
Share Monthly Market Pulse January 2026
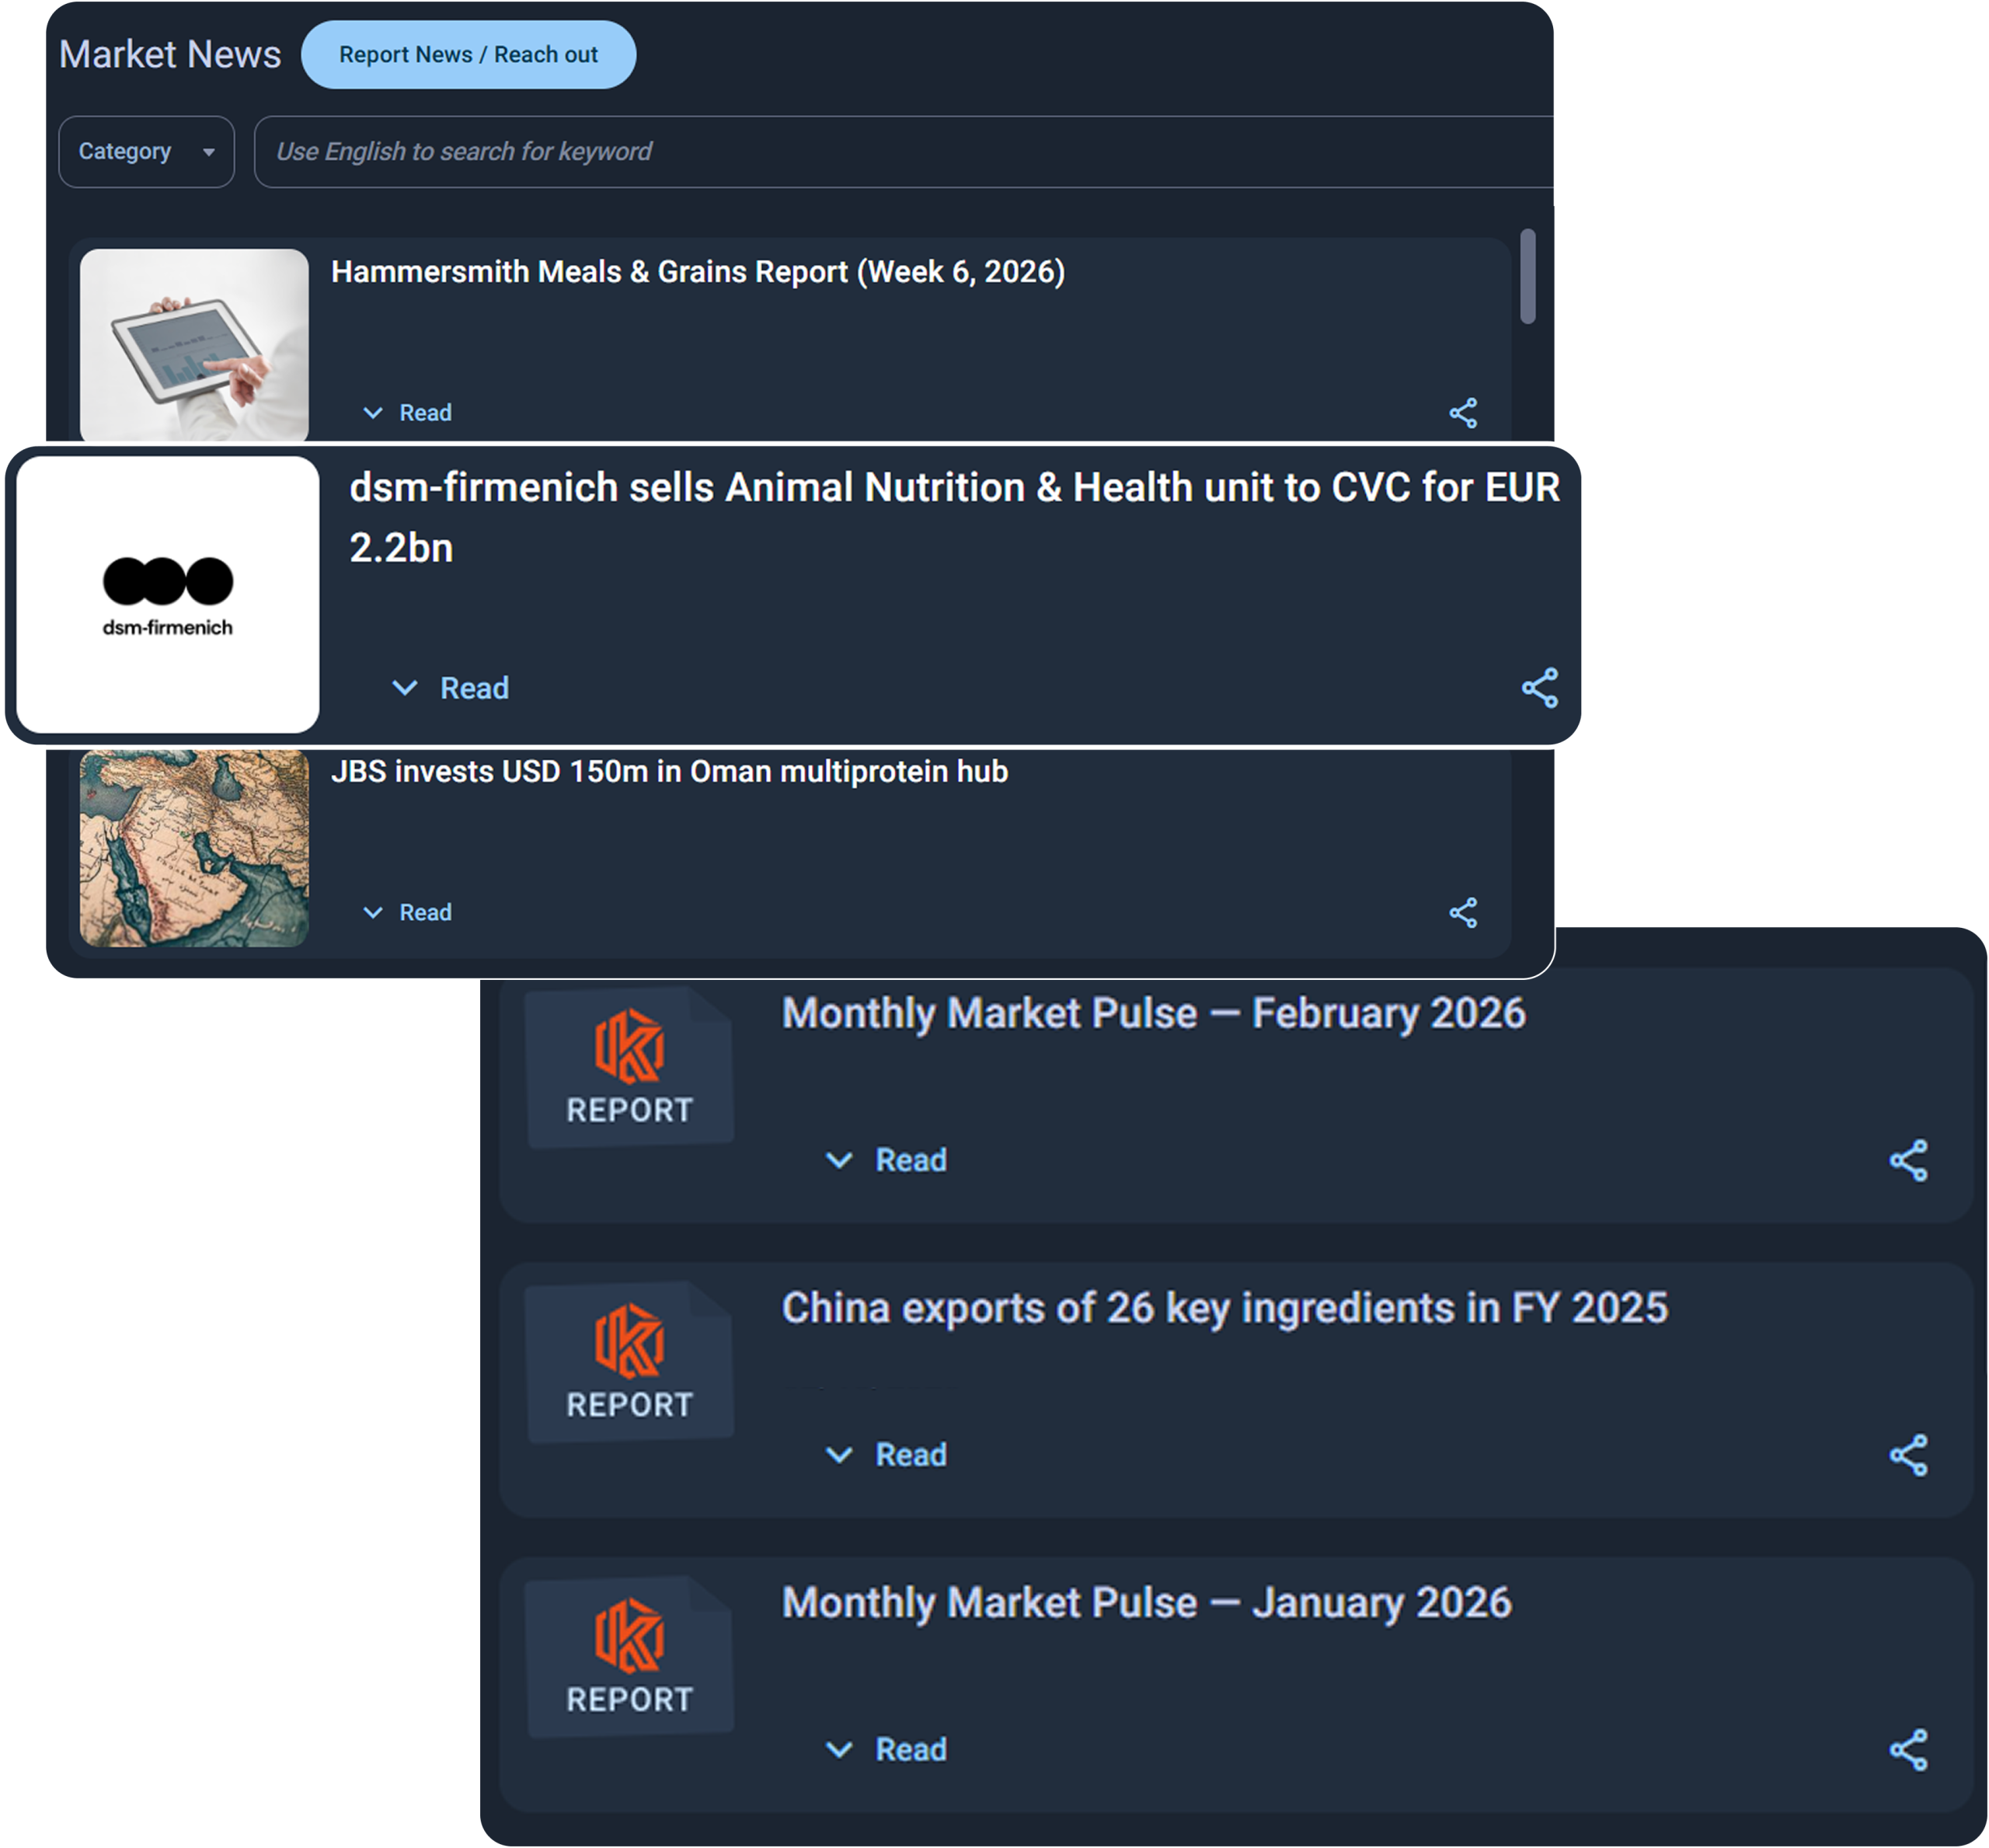[1908, 1750]
